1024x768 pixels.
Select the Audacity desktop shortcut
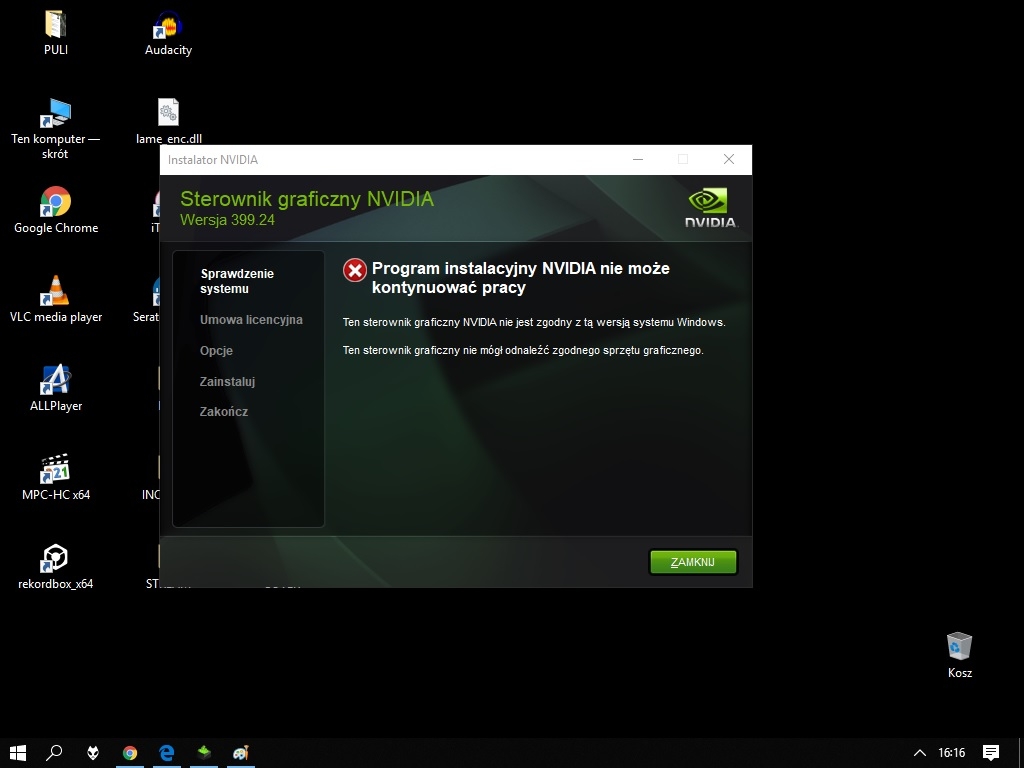coord(168,33)
